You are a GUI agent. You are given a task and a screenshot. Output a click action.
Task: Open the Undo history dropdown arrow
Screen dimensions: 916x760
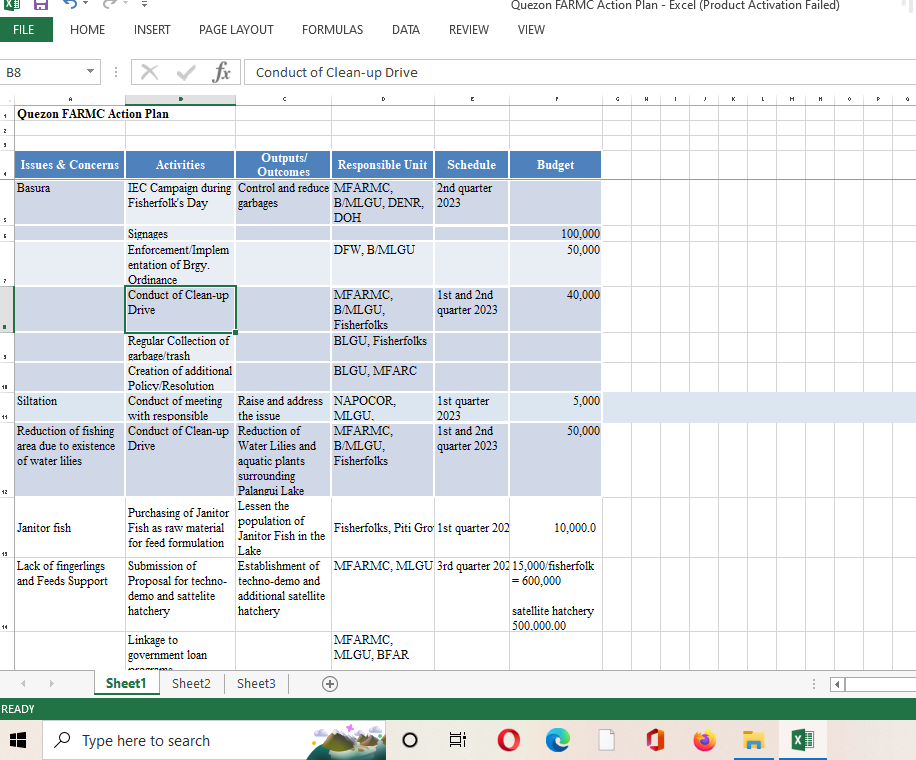tap(86, 4)
